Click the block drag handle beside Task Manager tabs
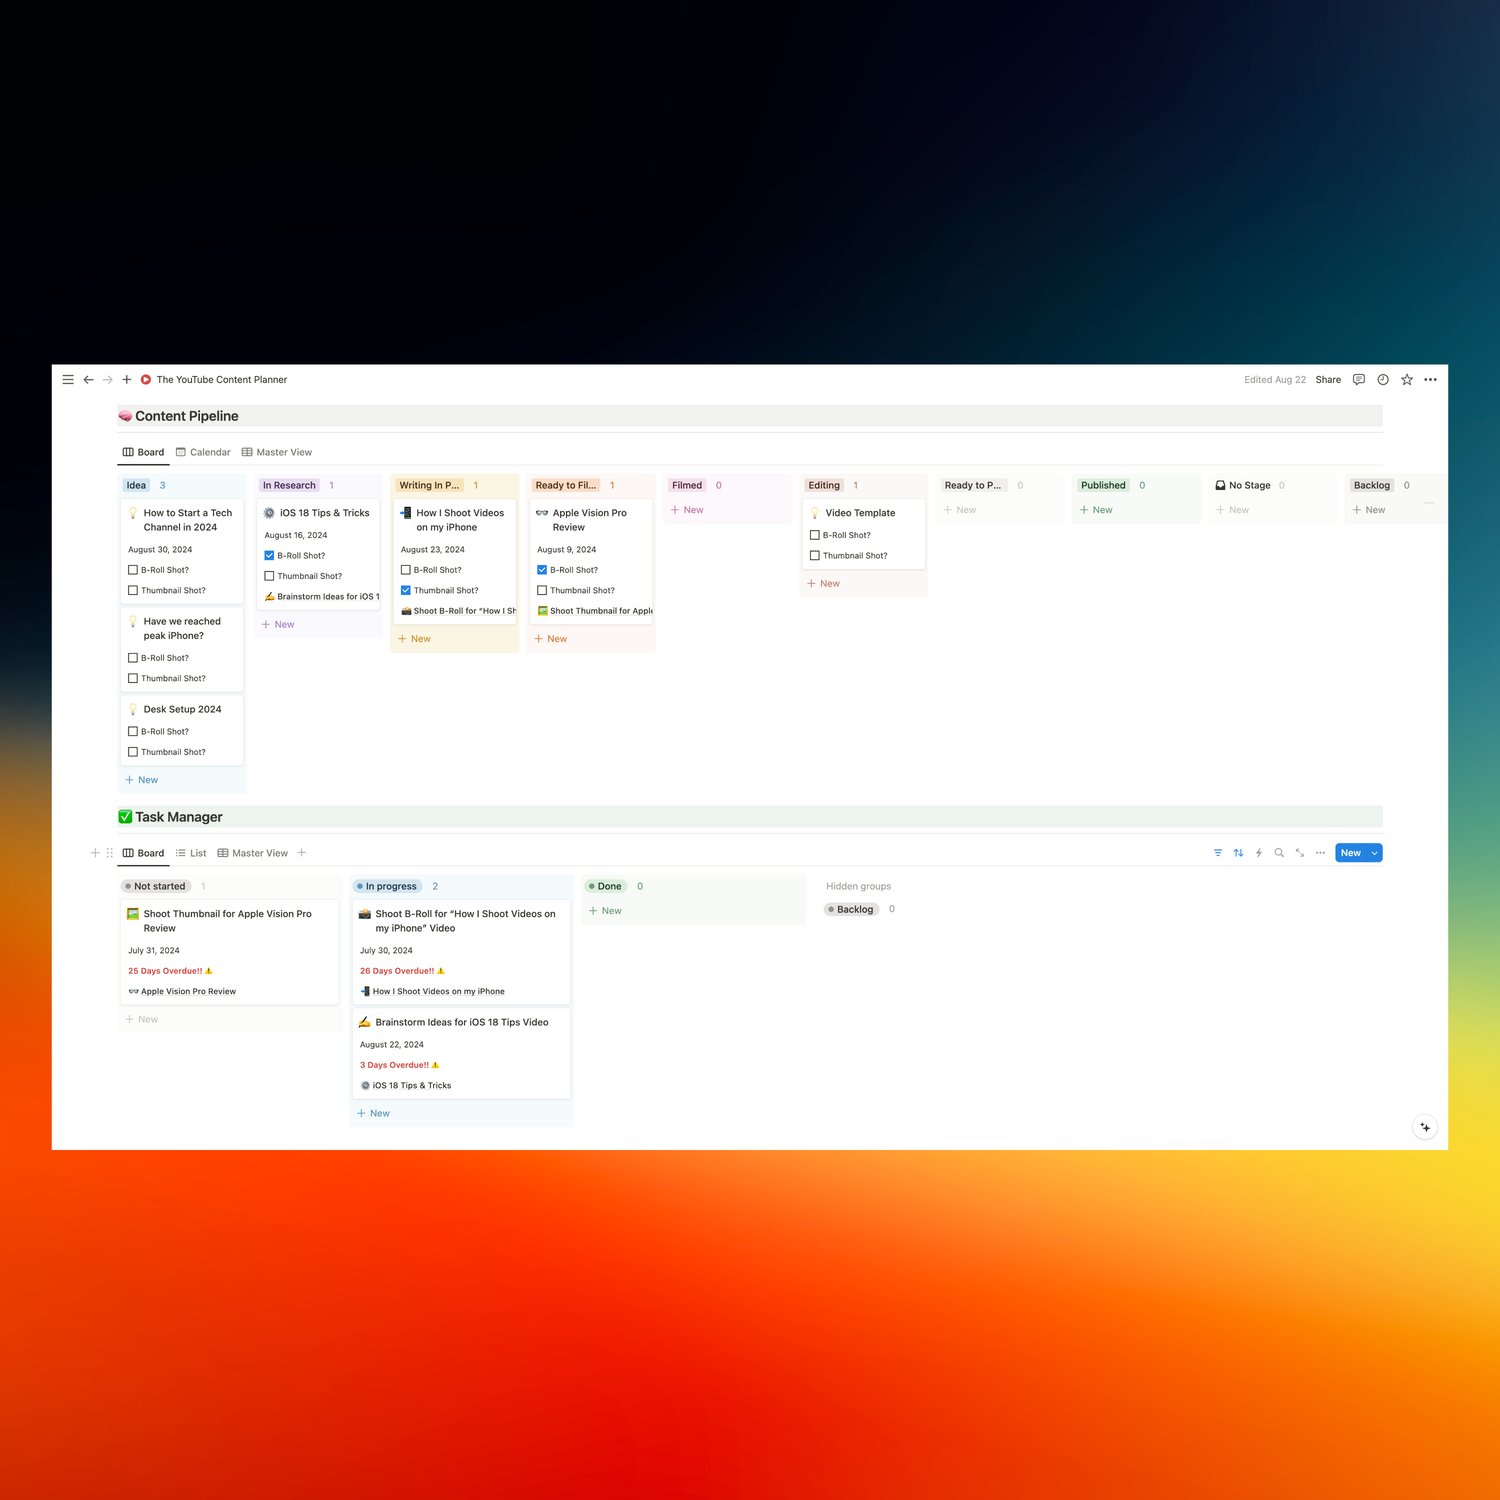This screenshot has width=1500, height=1500. coord(110,853)
